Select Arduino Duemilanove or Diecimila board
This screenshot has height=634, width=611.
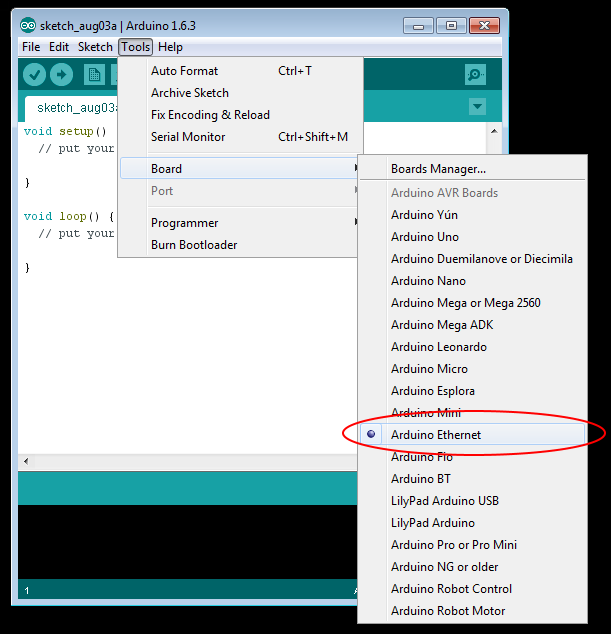tap(472, 259)
